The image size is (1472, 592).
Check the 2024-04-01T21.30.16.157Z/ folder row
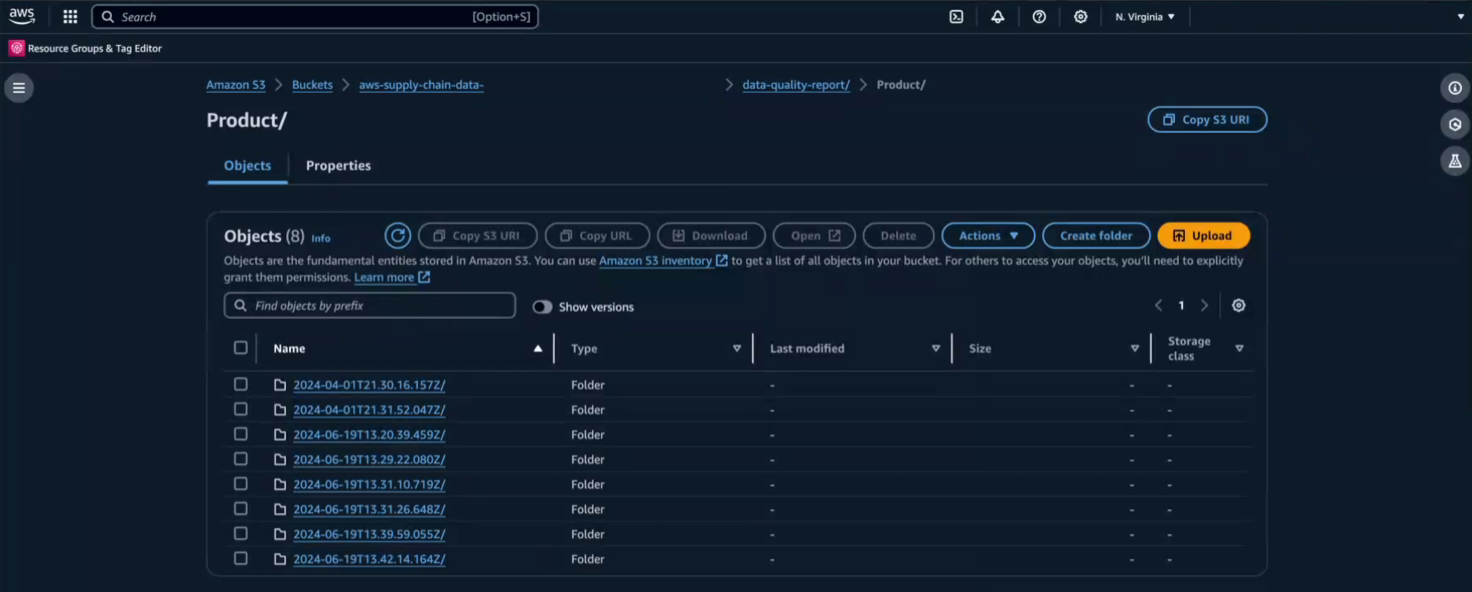(x=240, y=384)
